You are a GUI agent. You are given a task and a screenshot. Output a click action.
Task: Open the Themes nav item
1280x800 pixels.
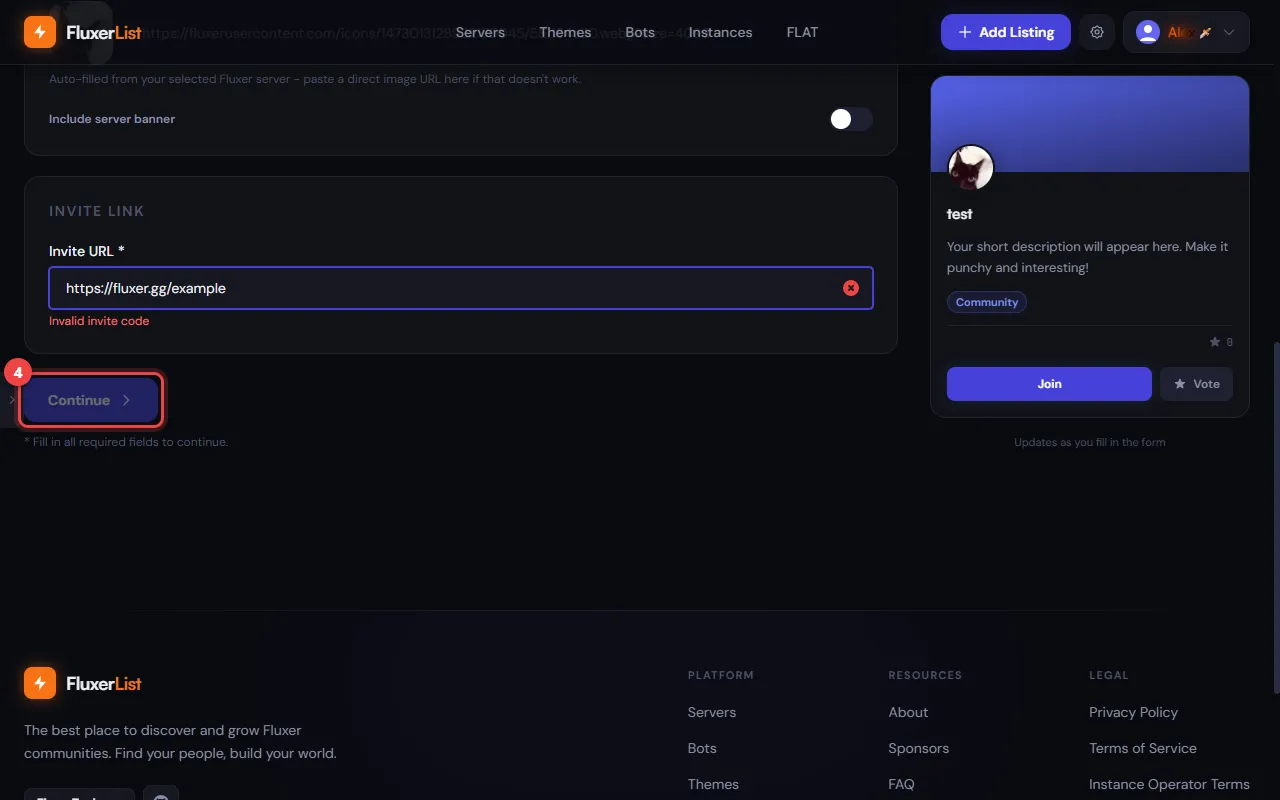coord(565,32)
